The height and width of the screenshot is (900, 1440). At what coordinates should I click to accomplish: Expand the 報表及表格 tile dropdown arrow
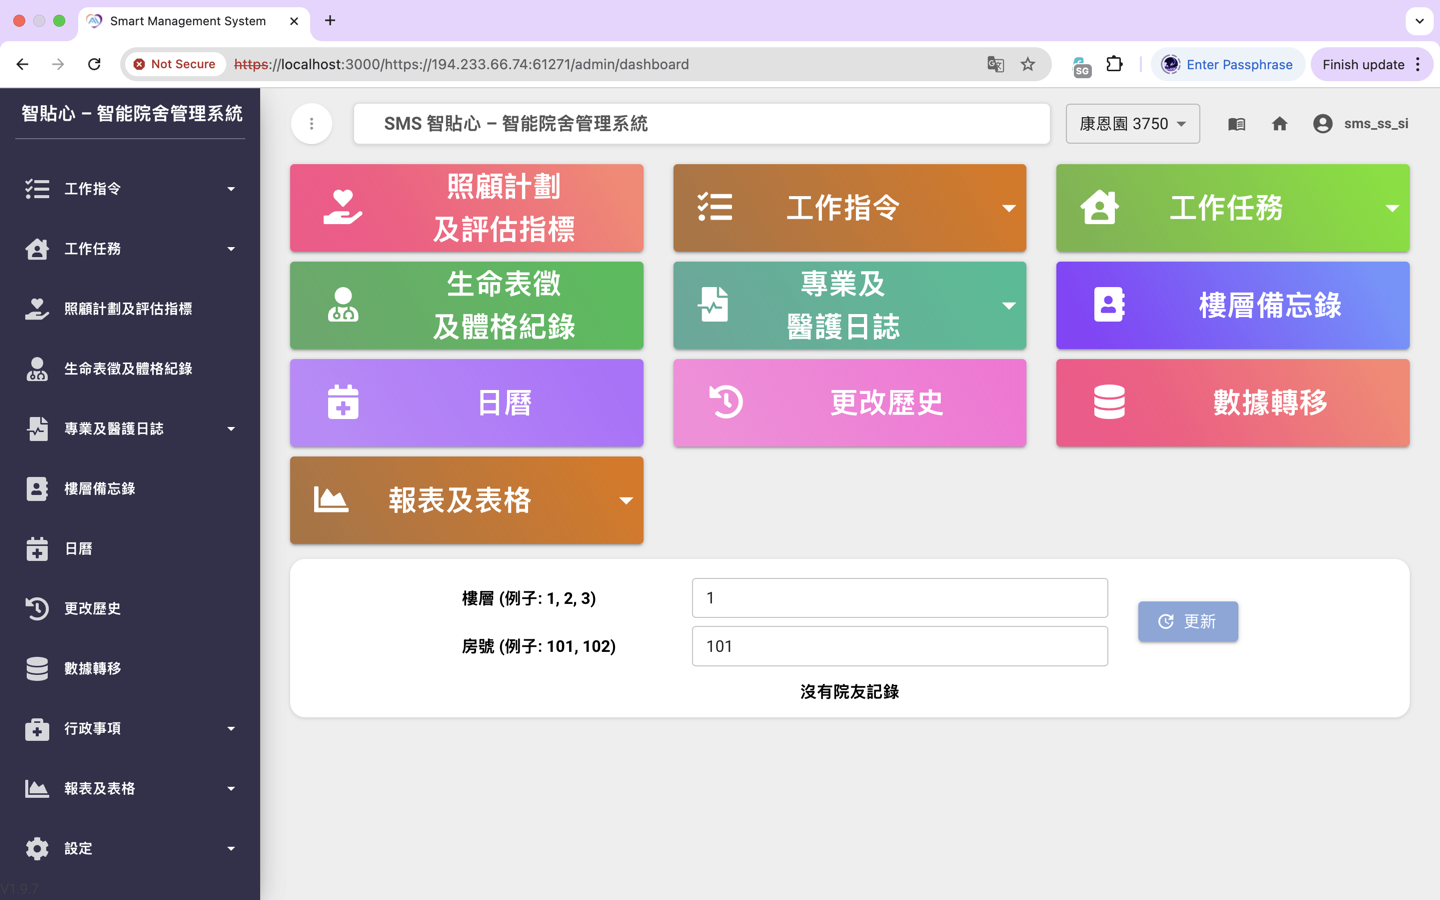pyautogui.click(x=626, y=500)
